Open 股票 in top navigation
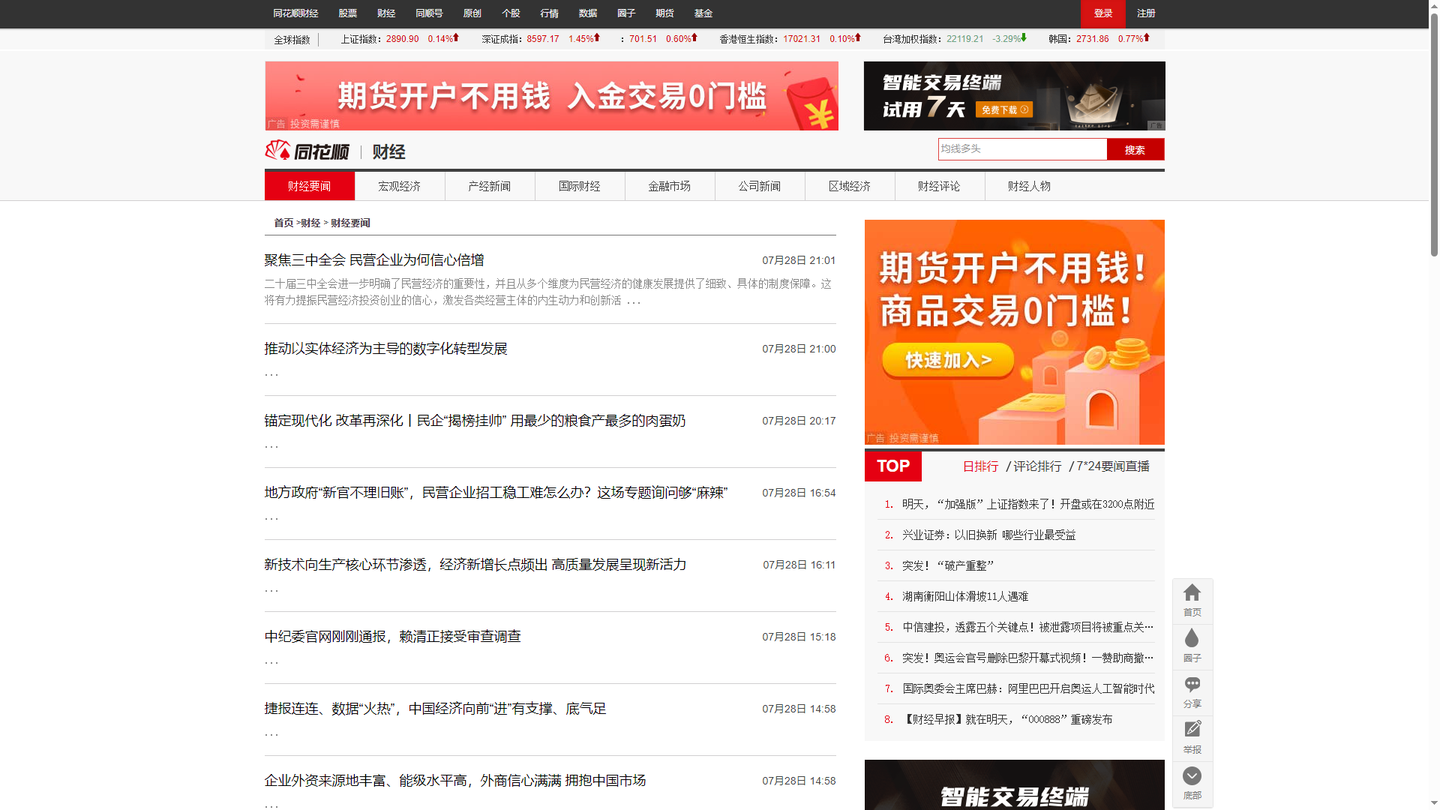Image resolution: width=1440 pixels, height=810 pixels. coord(348,14)
